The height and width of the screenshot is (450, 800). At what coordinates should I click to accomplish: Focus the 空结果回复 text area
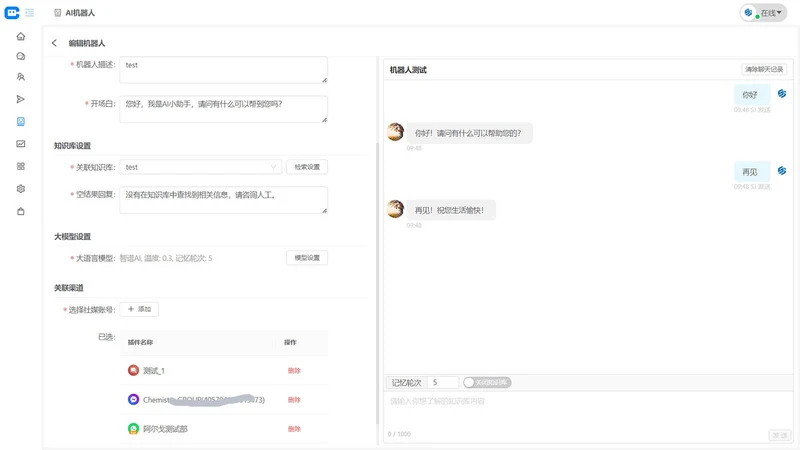223,200
